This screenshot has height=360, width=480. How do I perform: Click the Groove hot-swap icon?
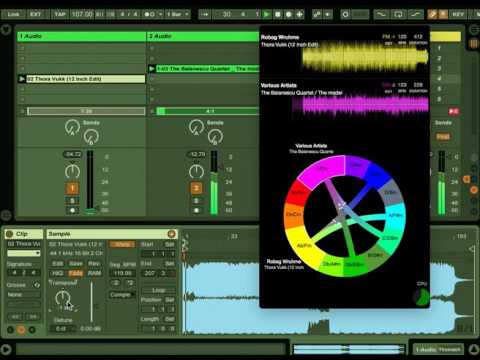(37, 285)
